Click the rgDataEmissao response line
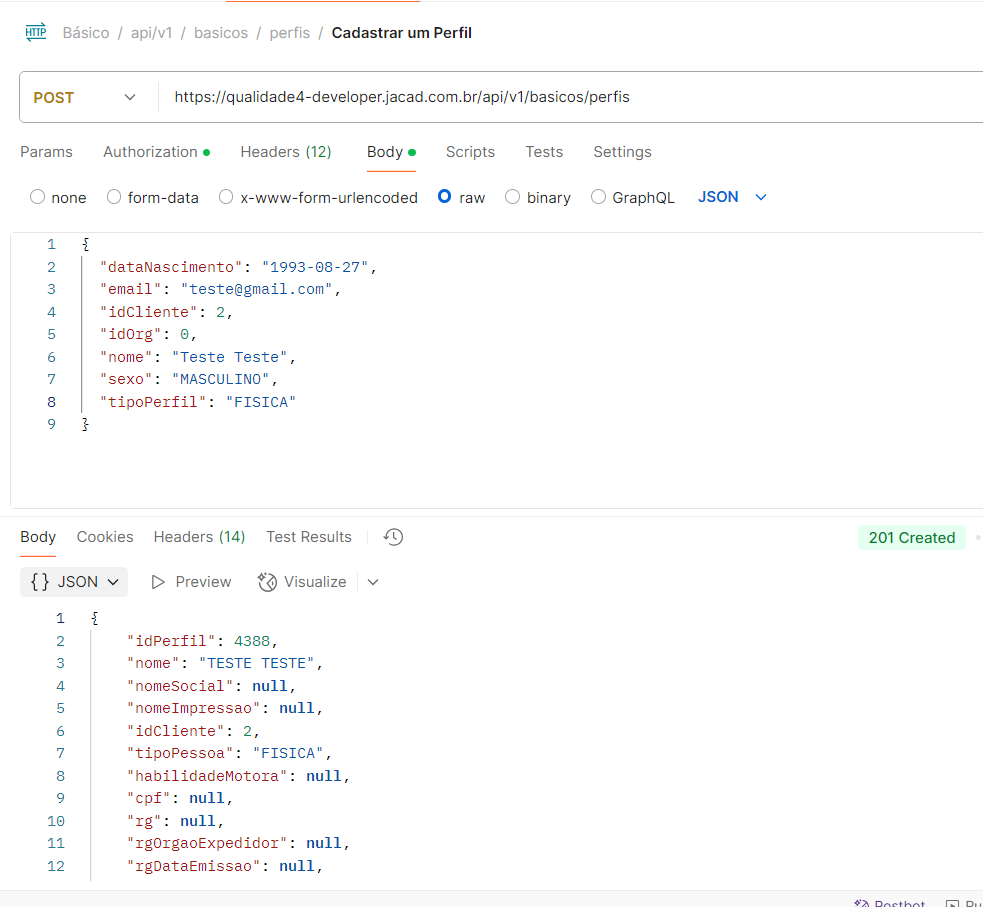The height and width of the screenshot is (907, 983). (224, 866)
